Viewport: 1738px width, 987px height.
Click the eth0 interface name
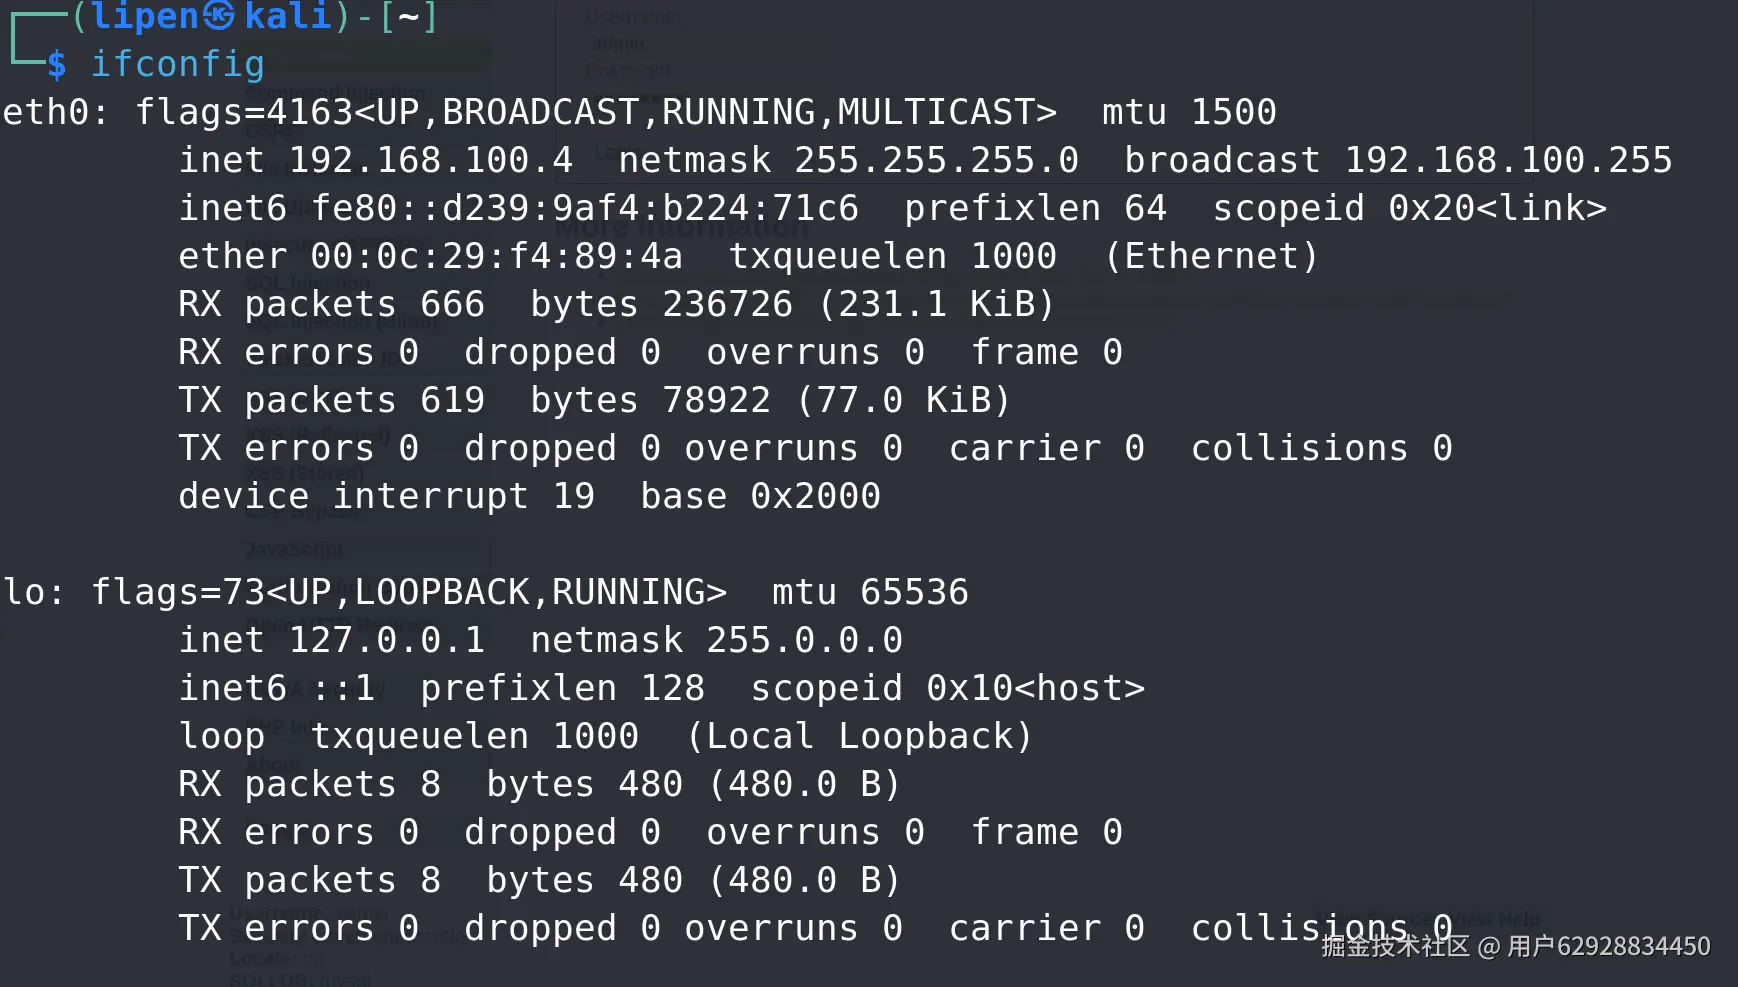(x=46, y=112)
